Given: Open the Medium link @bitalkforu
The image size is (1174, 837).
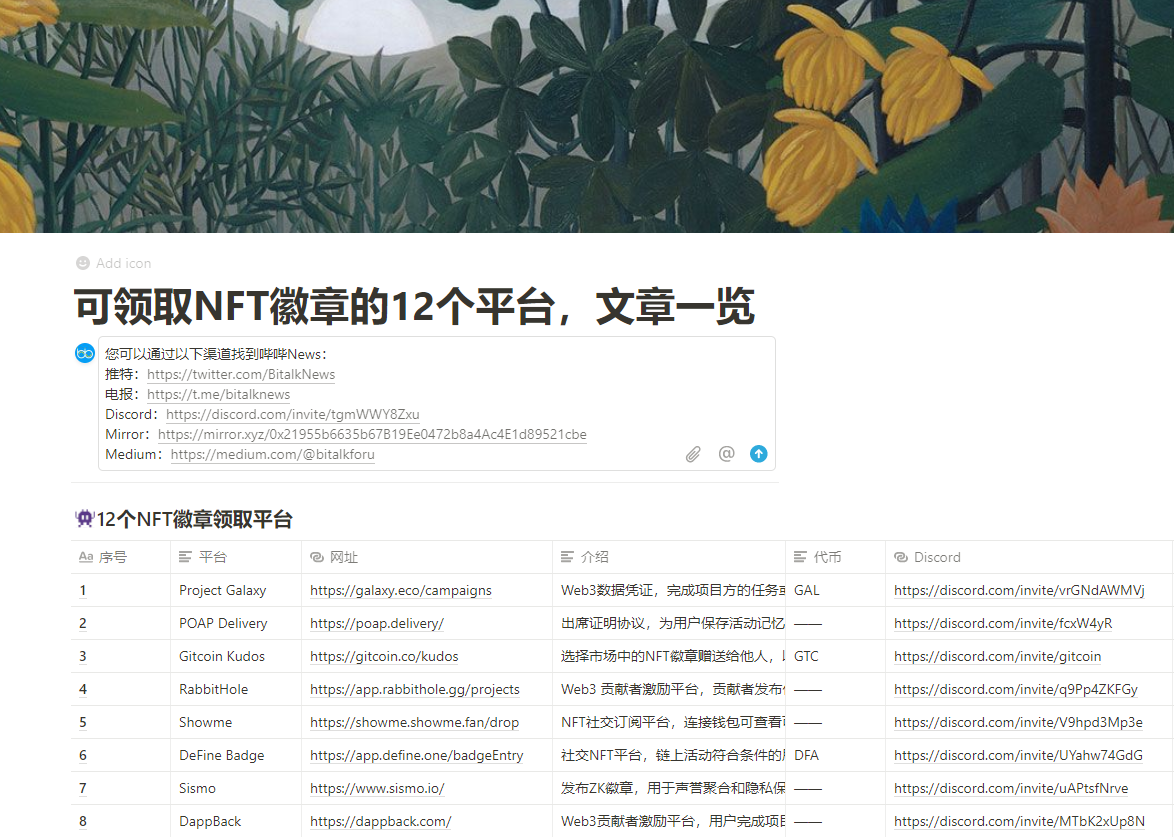Looking at the screenshot, I should [273, 454].
